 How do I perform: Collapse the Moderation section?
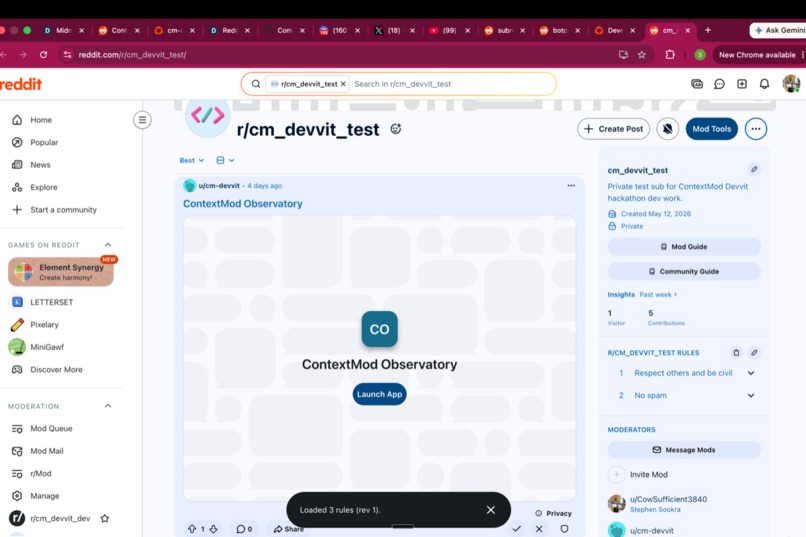pos(108,406)
